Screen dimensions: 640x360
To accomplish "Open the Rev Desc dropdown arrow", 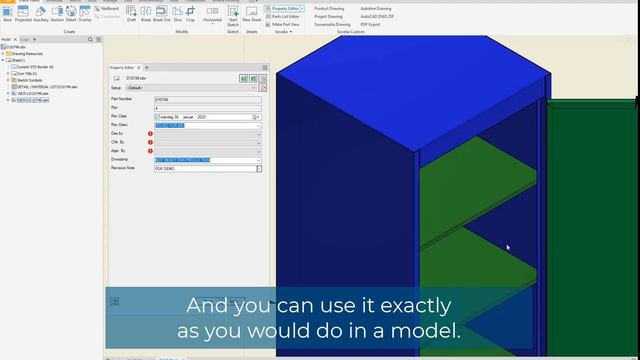I will [x=258, y=125].
